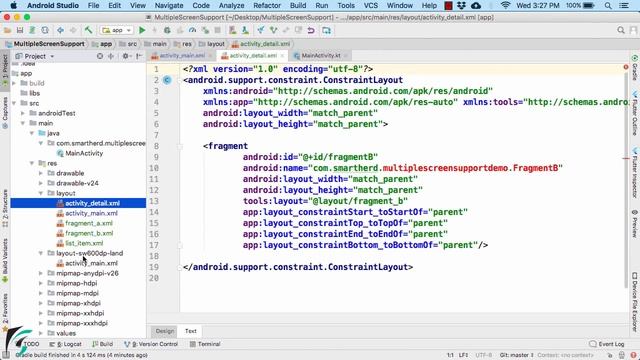
Task: Expand the mipmap-hdpi folder
Action: point(41,283)
